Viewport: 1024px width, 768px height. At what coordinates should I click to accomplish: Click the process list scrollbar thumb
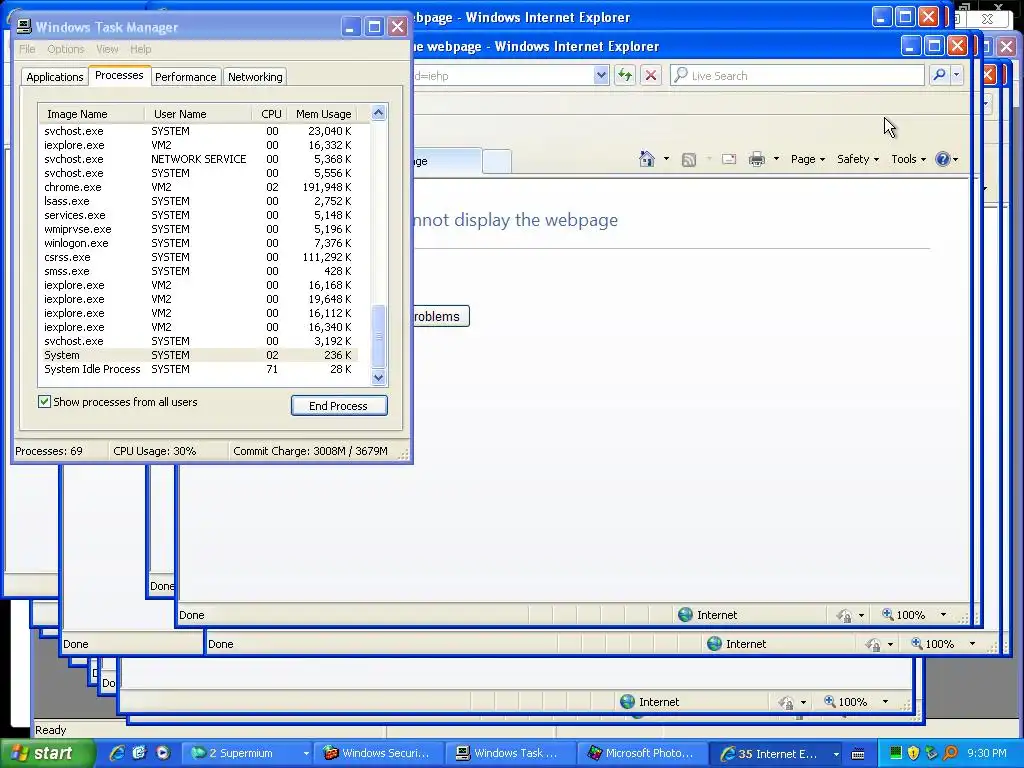click(x=378, y=336)
